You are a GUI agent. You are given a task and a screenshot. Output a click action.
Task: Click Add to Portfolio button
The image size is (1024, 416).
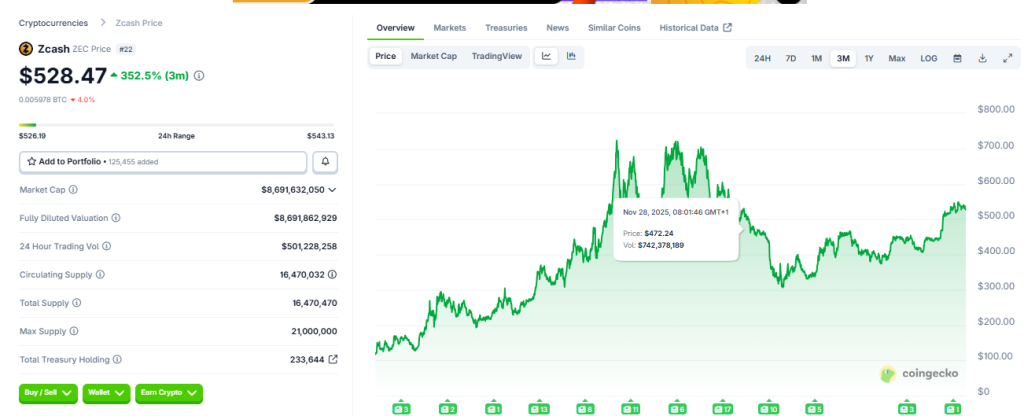coord(163,161)
